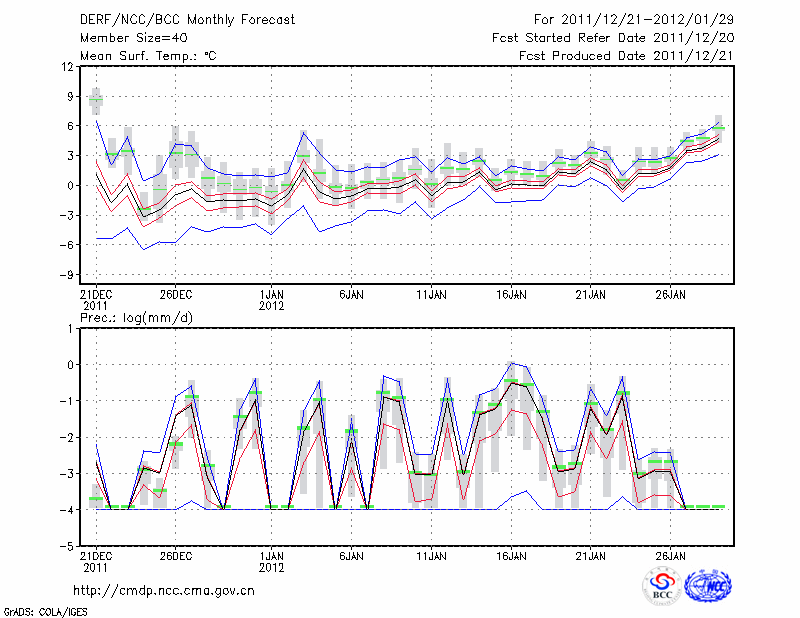Select the Fcst Produced Date line
800x618 pixels.
pyautogui.click(x=625, y=56)
